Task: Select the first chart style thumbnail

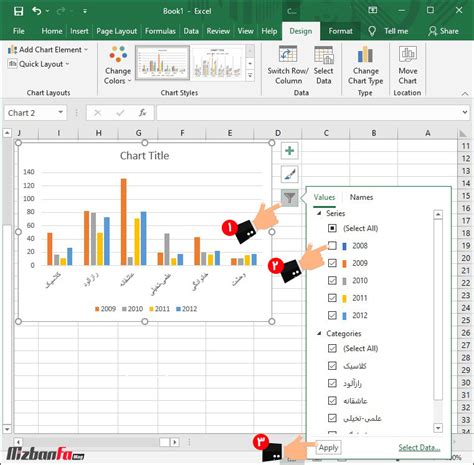Action: pyautogui.click(x=162, y=63)
